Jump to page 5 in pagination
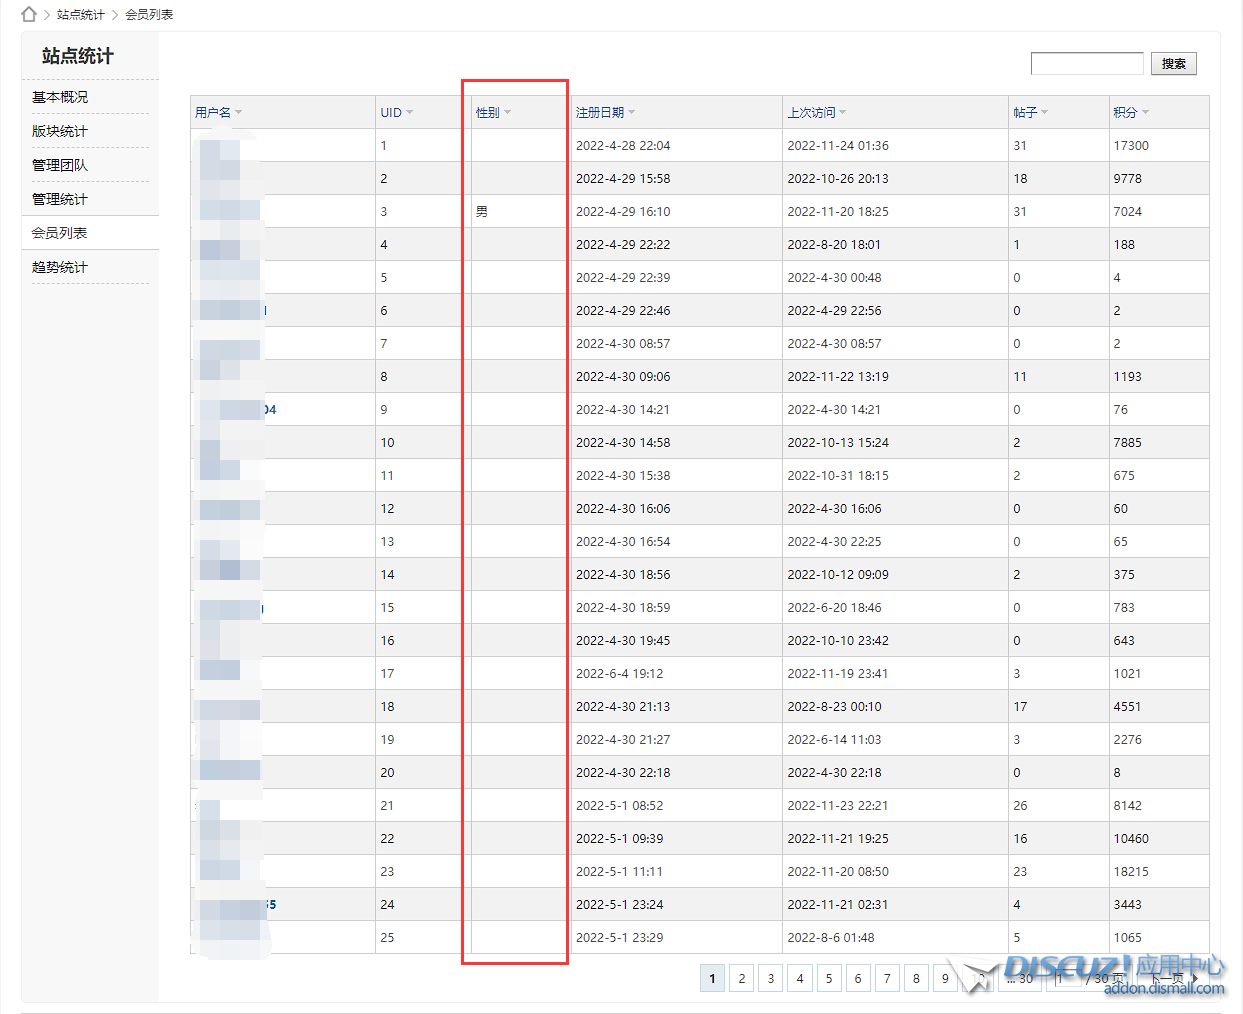1243x1014 pixels. coord(828,978)
